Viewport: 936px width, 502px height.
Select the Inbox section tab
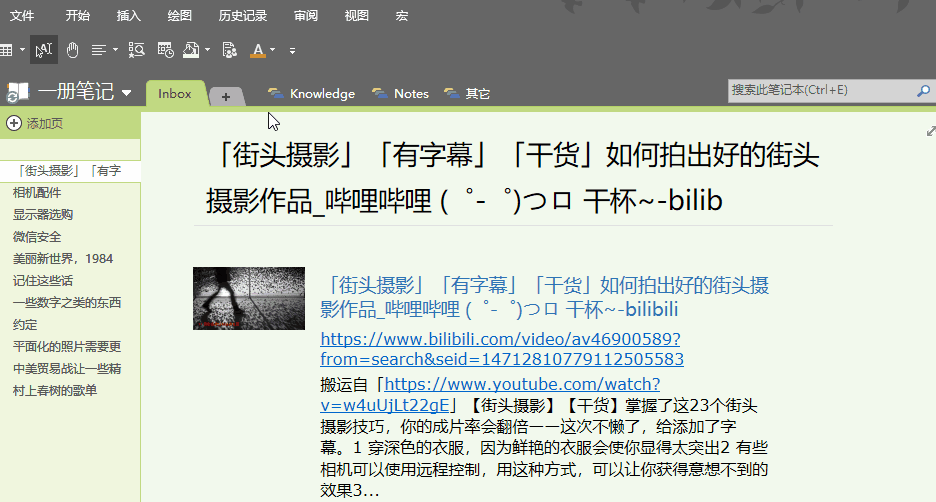(175, 94)
